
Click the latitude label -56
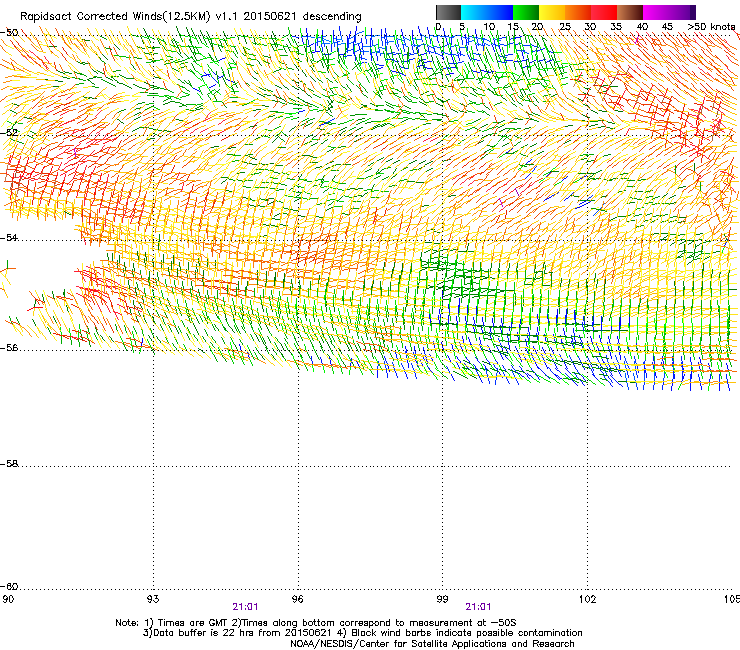pos(9,347)
